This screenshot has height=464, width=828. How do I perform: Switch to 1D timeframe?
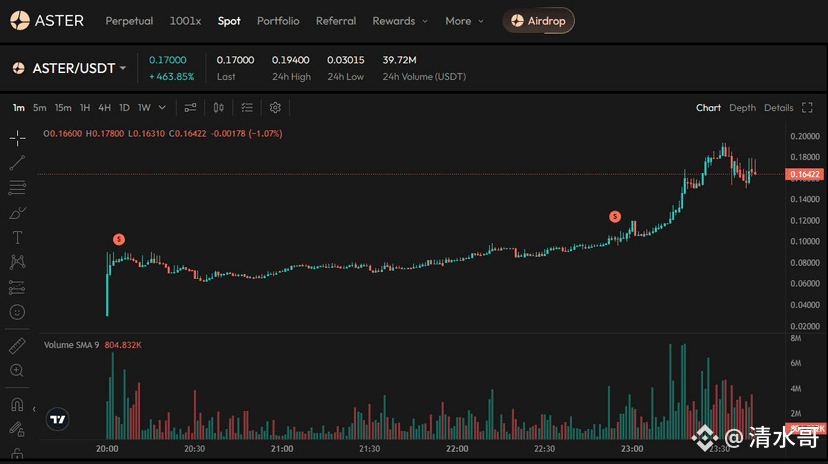124,108
